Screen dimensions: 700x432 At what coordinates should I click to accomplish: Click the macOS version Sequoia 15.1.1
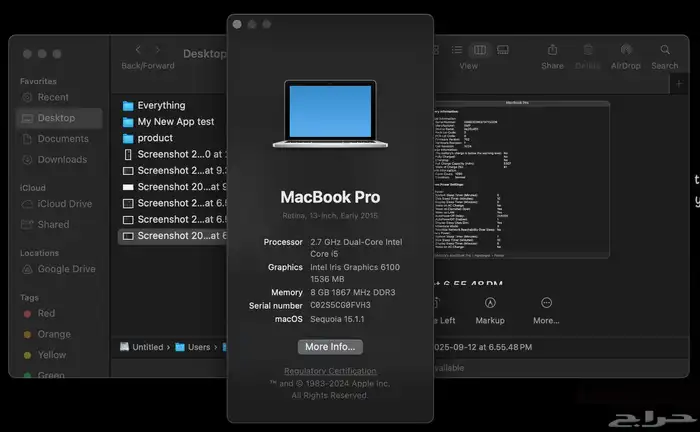click(x=337, y=319)
